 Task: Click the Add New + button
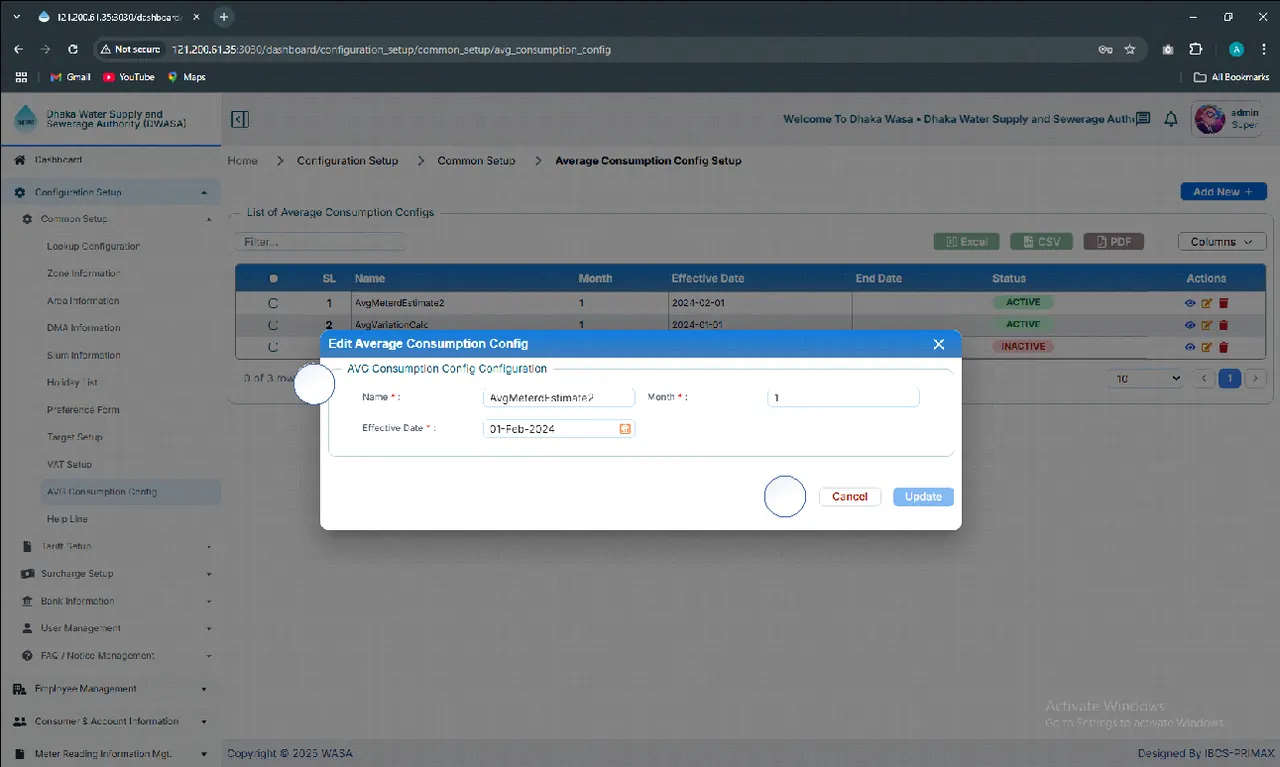pos(1223,192)
